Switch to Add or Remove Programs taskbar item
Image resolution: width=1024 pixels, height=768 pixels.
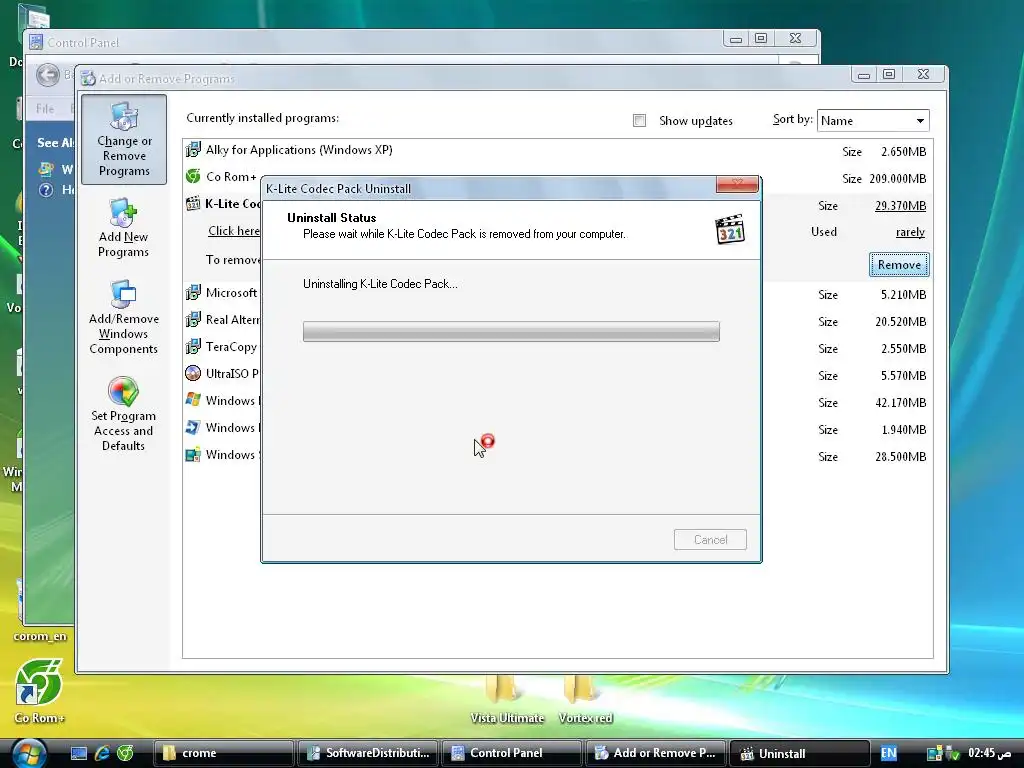point(656,753)
